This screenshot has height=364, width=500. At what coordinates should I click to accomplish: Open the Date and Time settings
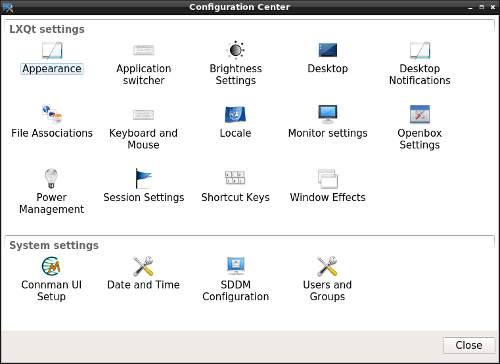tap(143, 266)
